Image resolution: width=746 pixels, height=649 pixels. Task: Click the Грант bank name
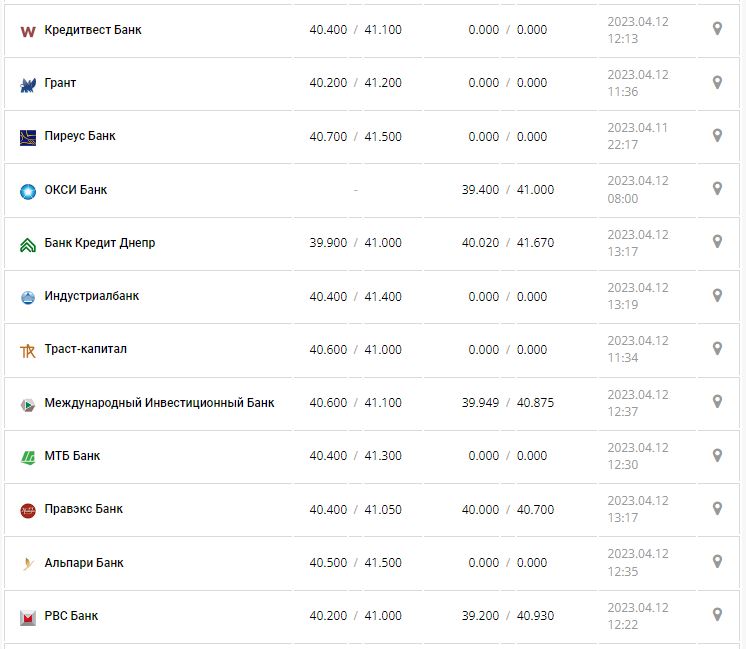coord(60,83)
